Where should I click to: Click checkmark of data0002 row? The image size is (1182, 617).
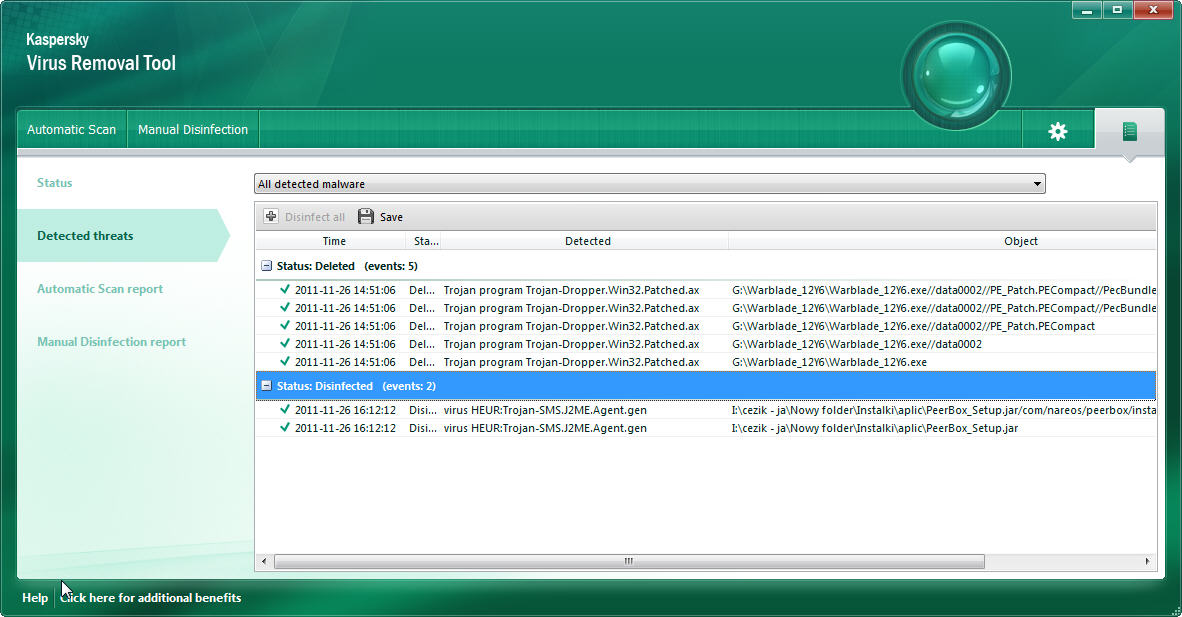[x=284, y=344]
